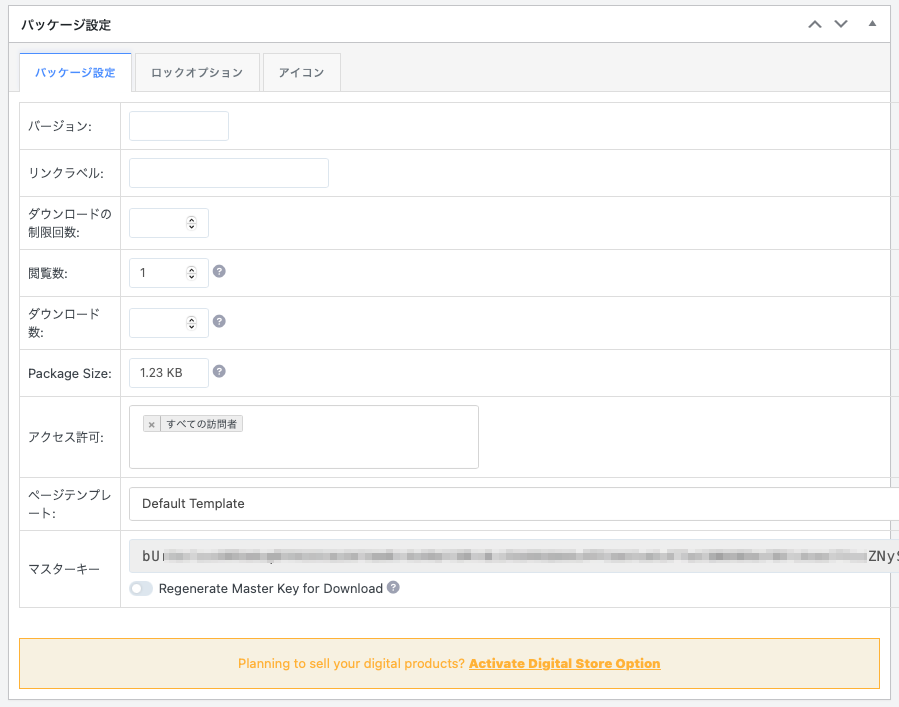Toggle Regenerate Master Key for Download switch

(x=141, y=589)
